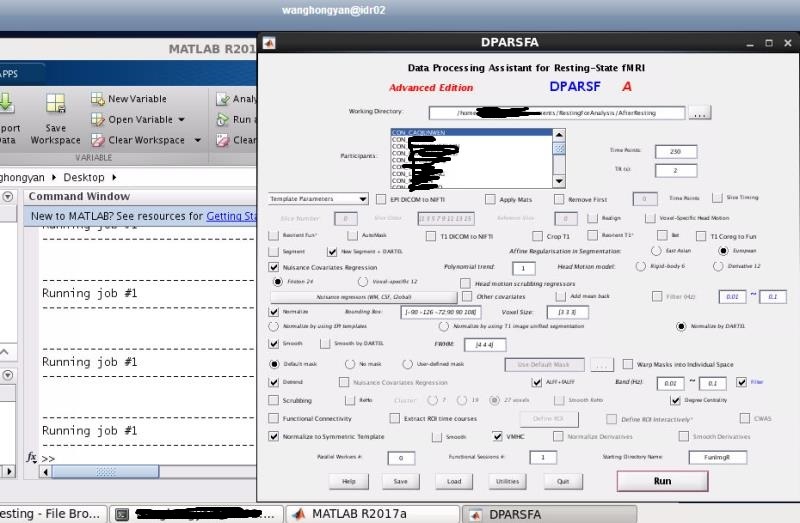Select Normalize by using EPI templates

point(273,326)
